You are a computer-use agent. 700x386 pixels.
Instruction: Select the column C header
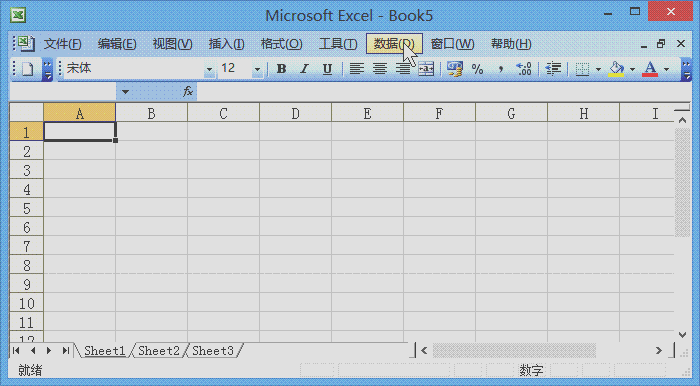(223, 113)
